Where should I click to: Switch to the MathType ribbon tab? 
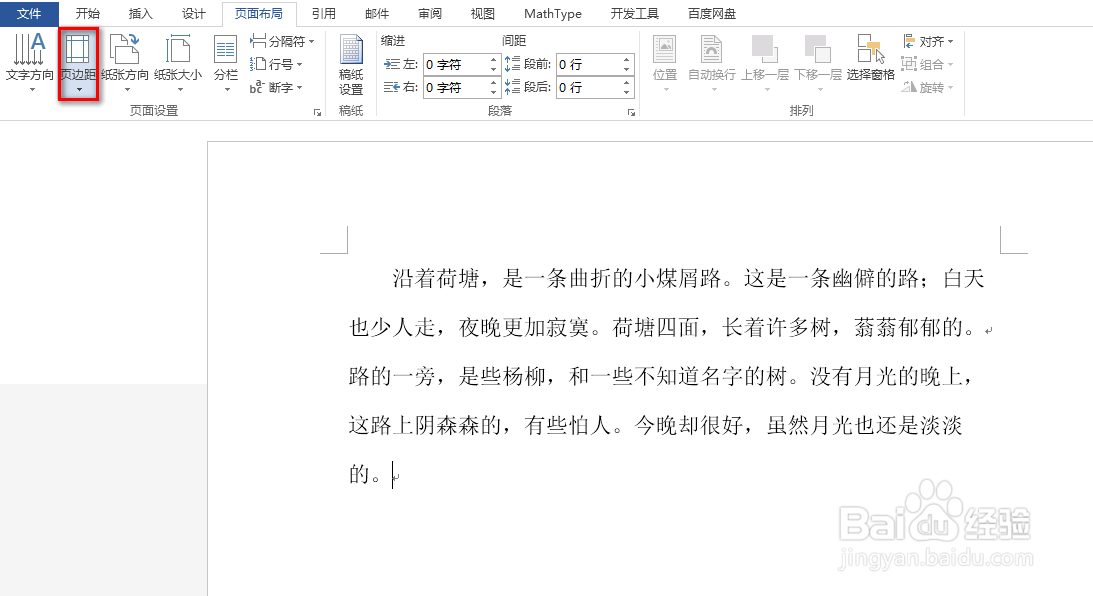click(x=552, y=13)
